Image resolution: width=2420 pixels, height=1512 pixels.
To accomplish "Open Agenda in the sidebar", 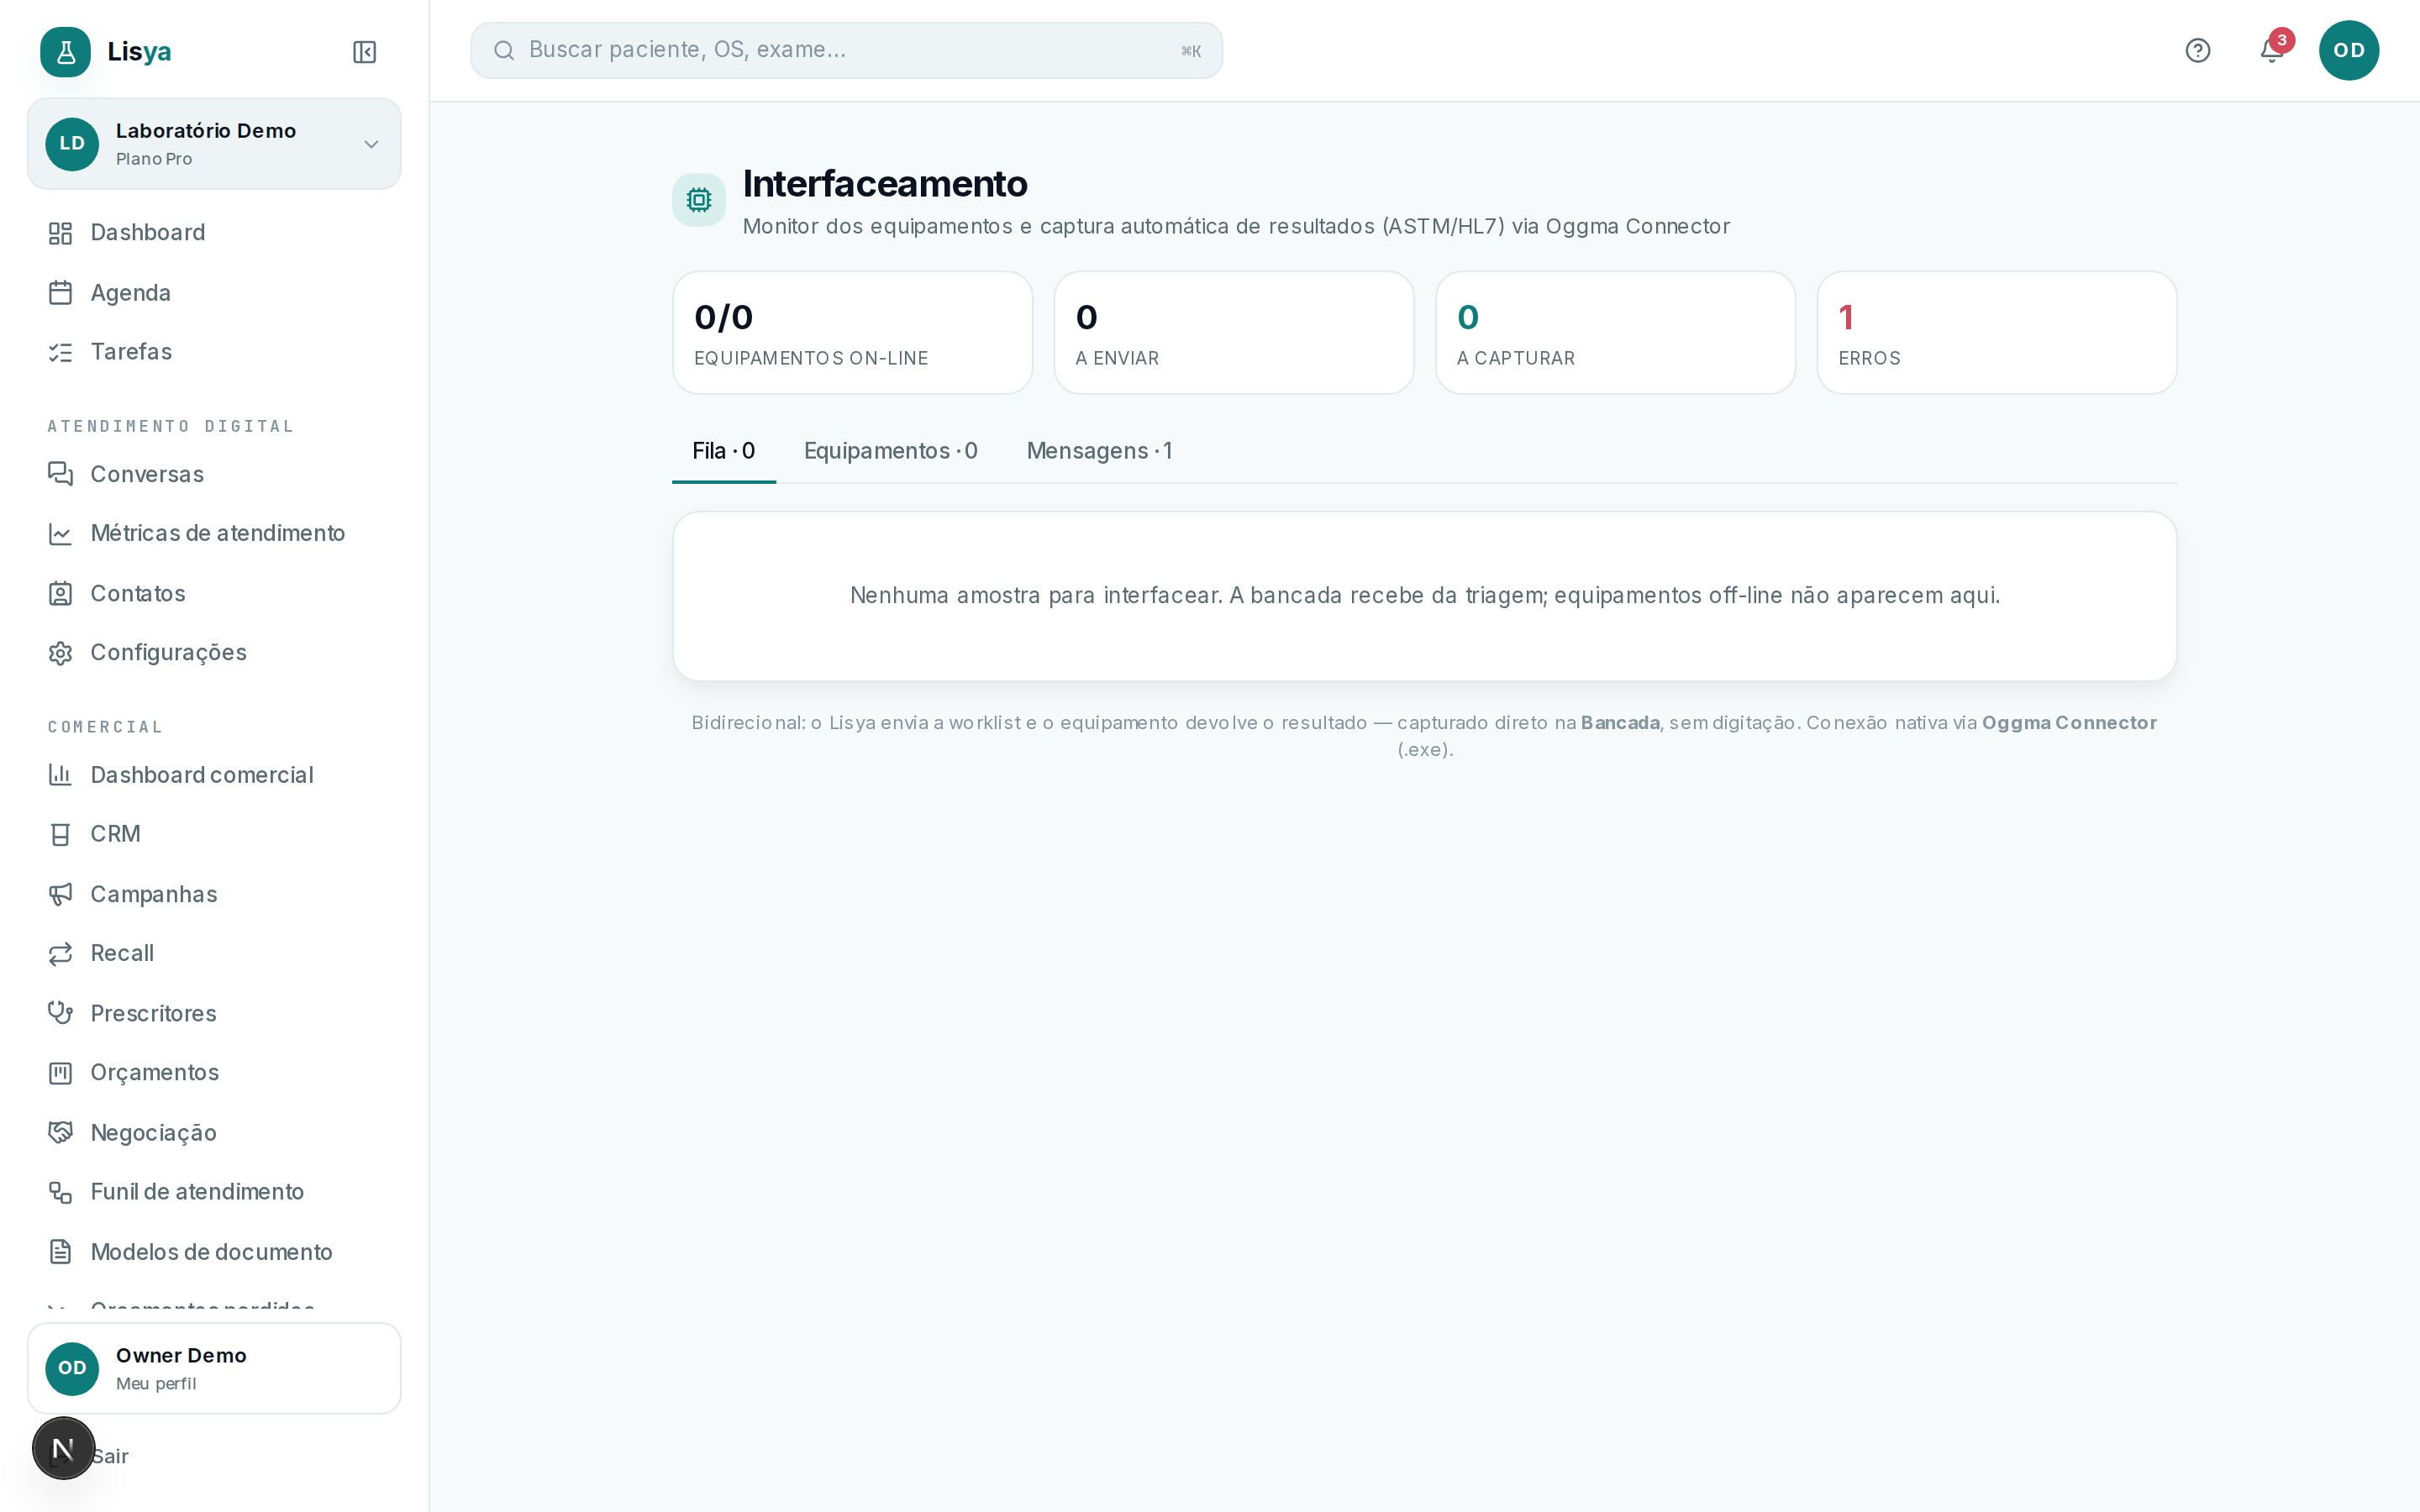I will pos(214,293).
